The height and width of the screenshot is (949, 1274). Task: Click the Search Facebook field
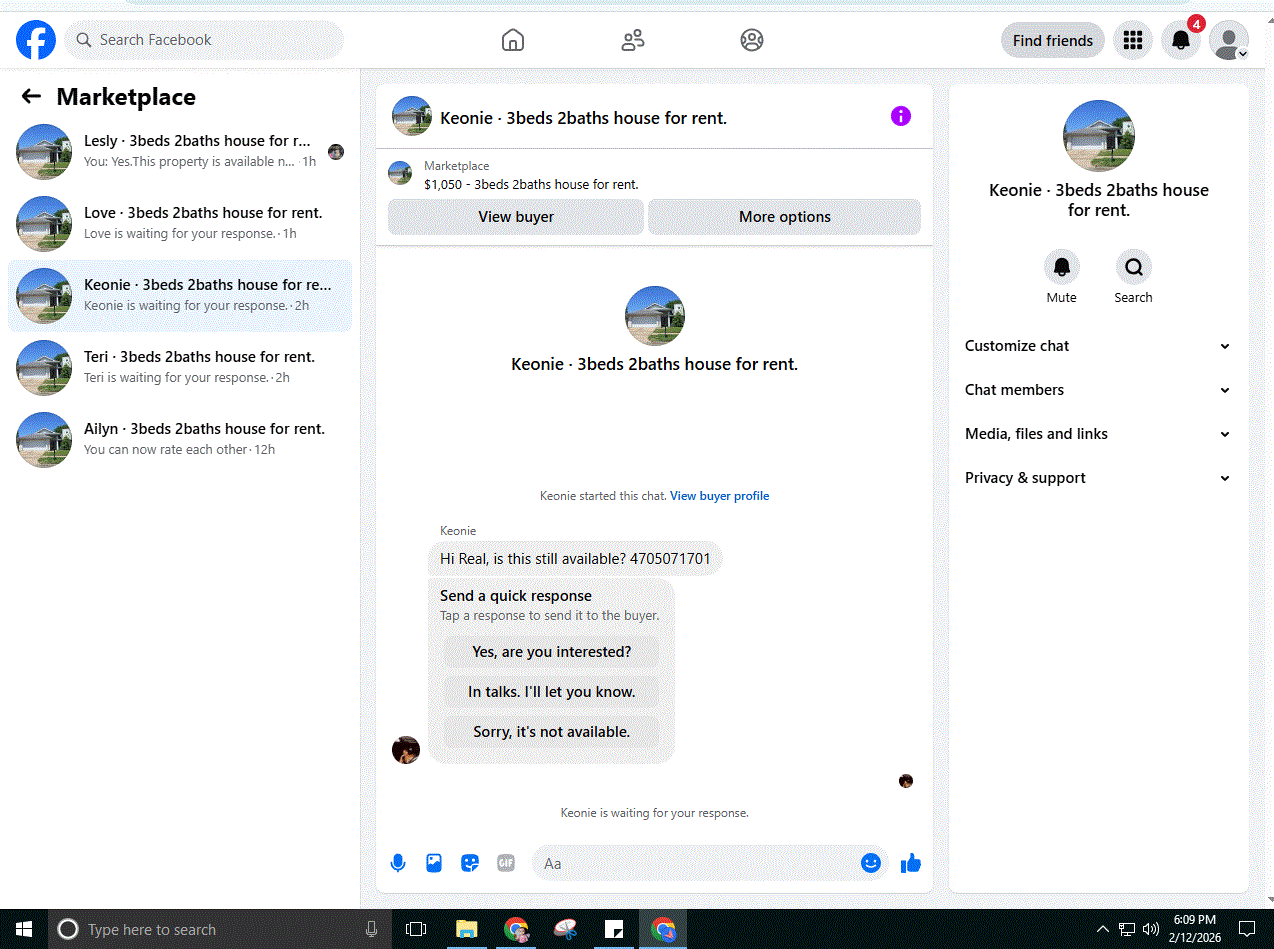205,40
